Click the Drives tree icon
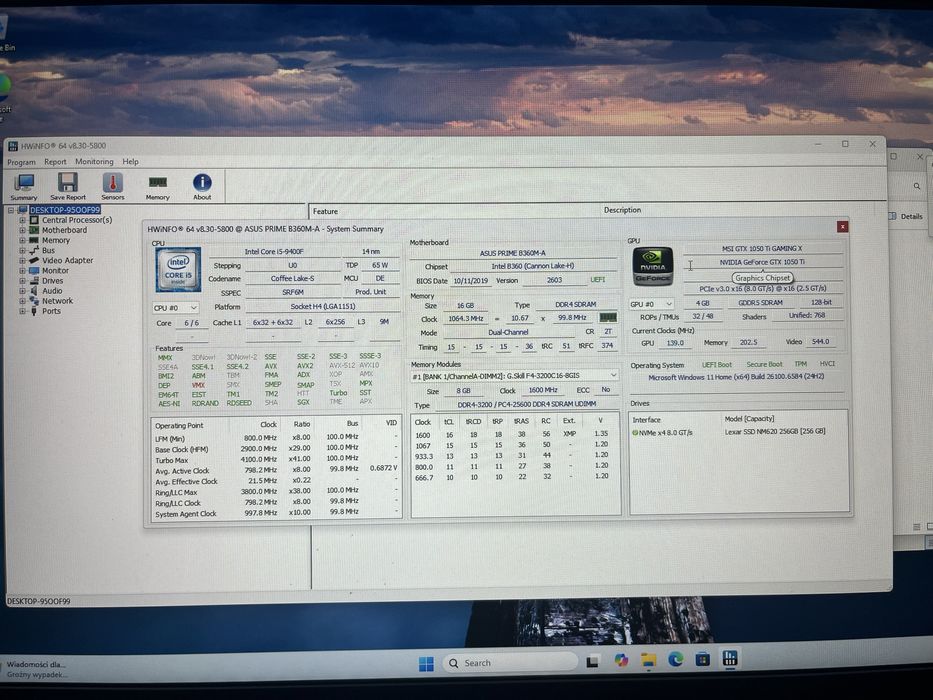This screenshot has height=700, width=933. coord(34,280)
